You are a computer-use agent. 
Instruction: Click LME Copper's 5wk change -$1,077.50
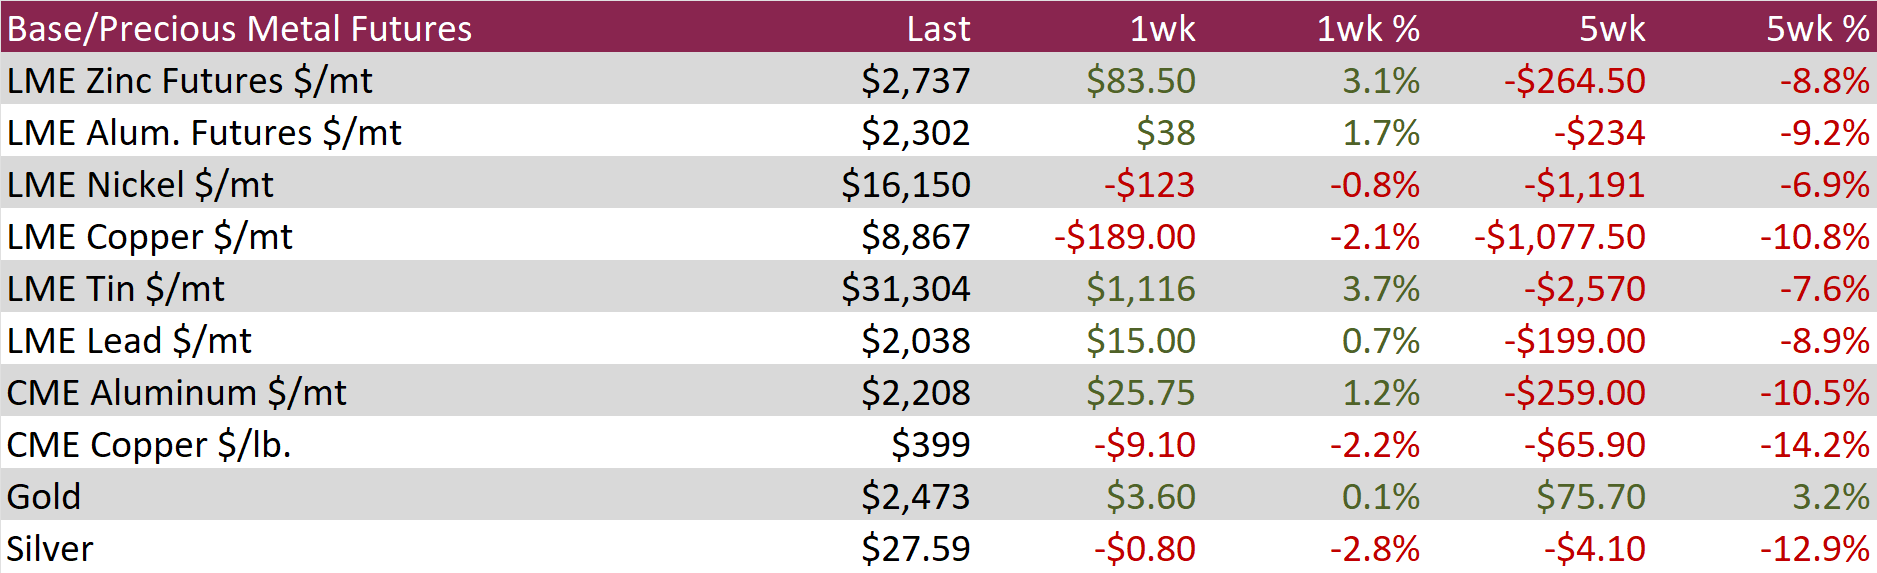click(x=1559, y=236)
